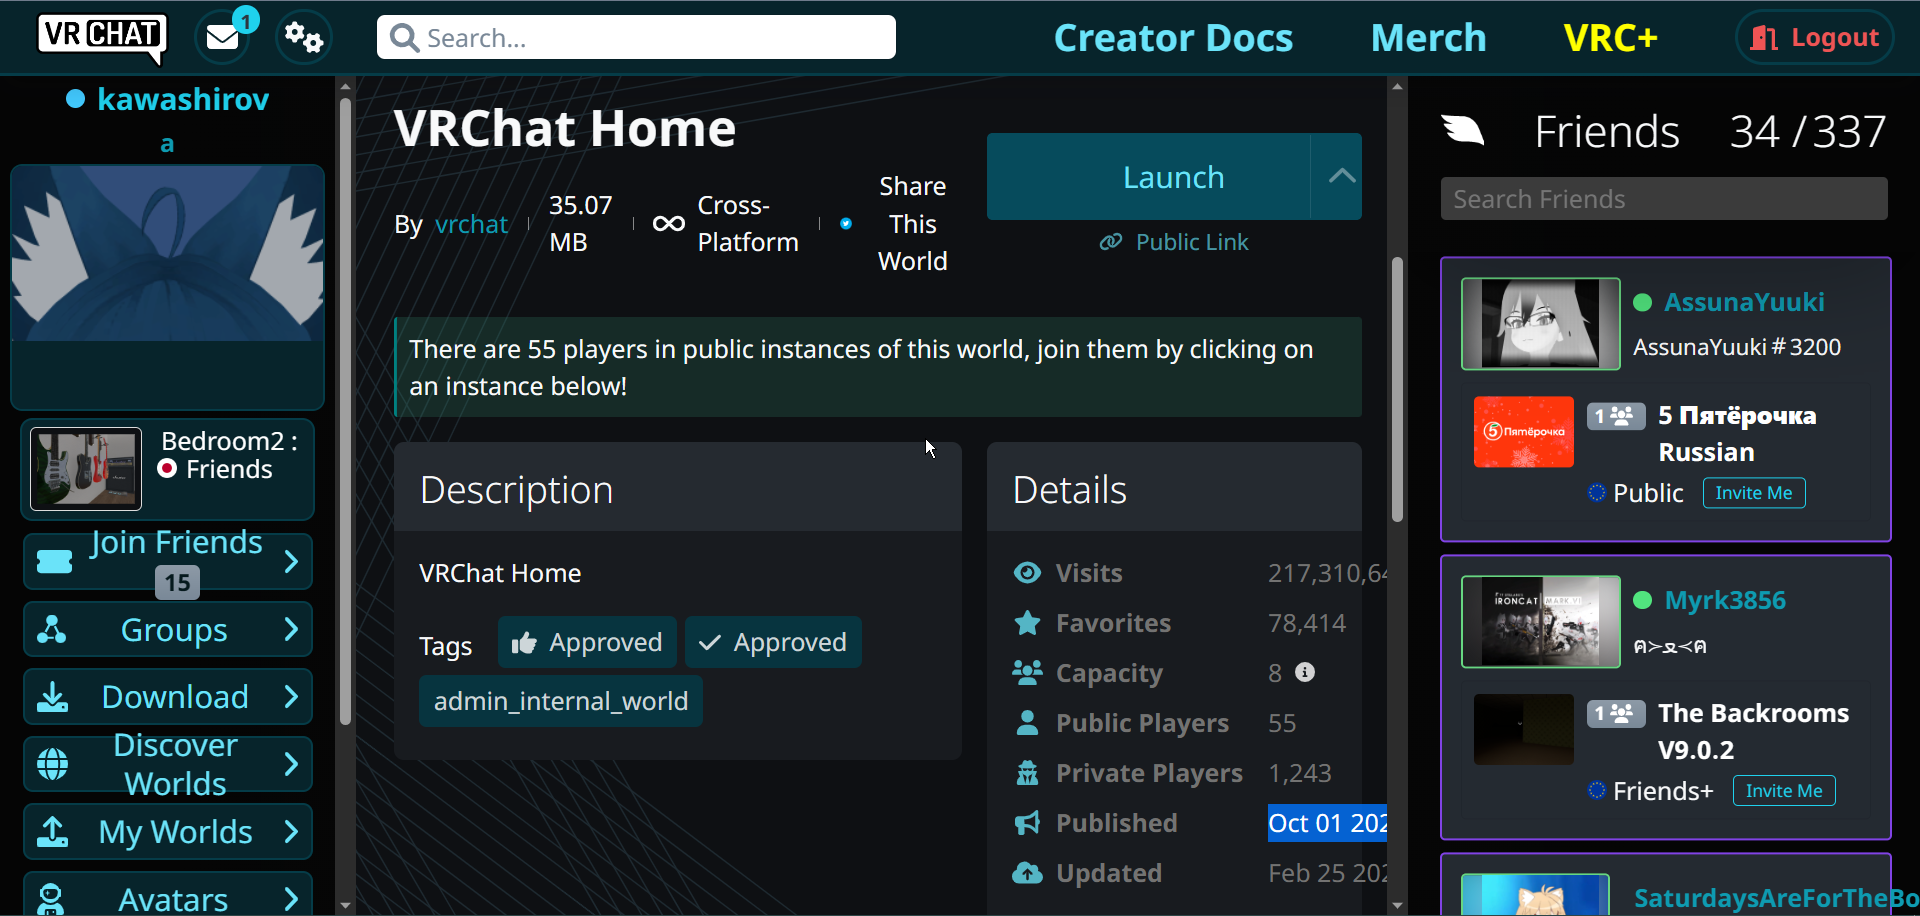This screenshot has height=916, width=1920.
Task: Click the Launch button
Action: pos(1148,177)
